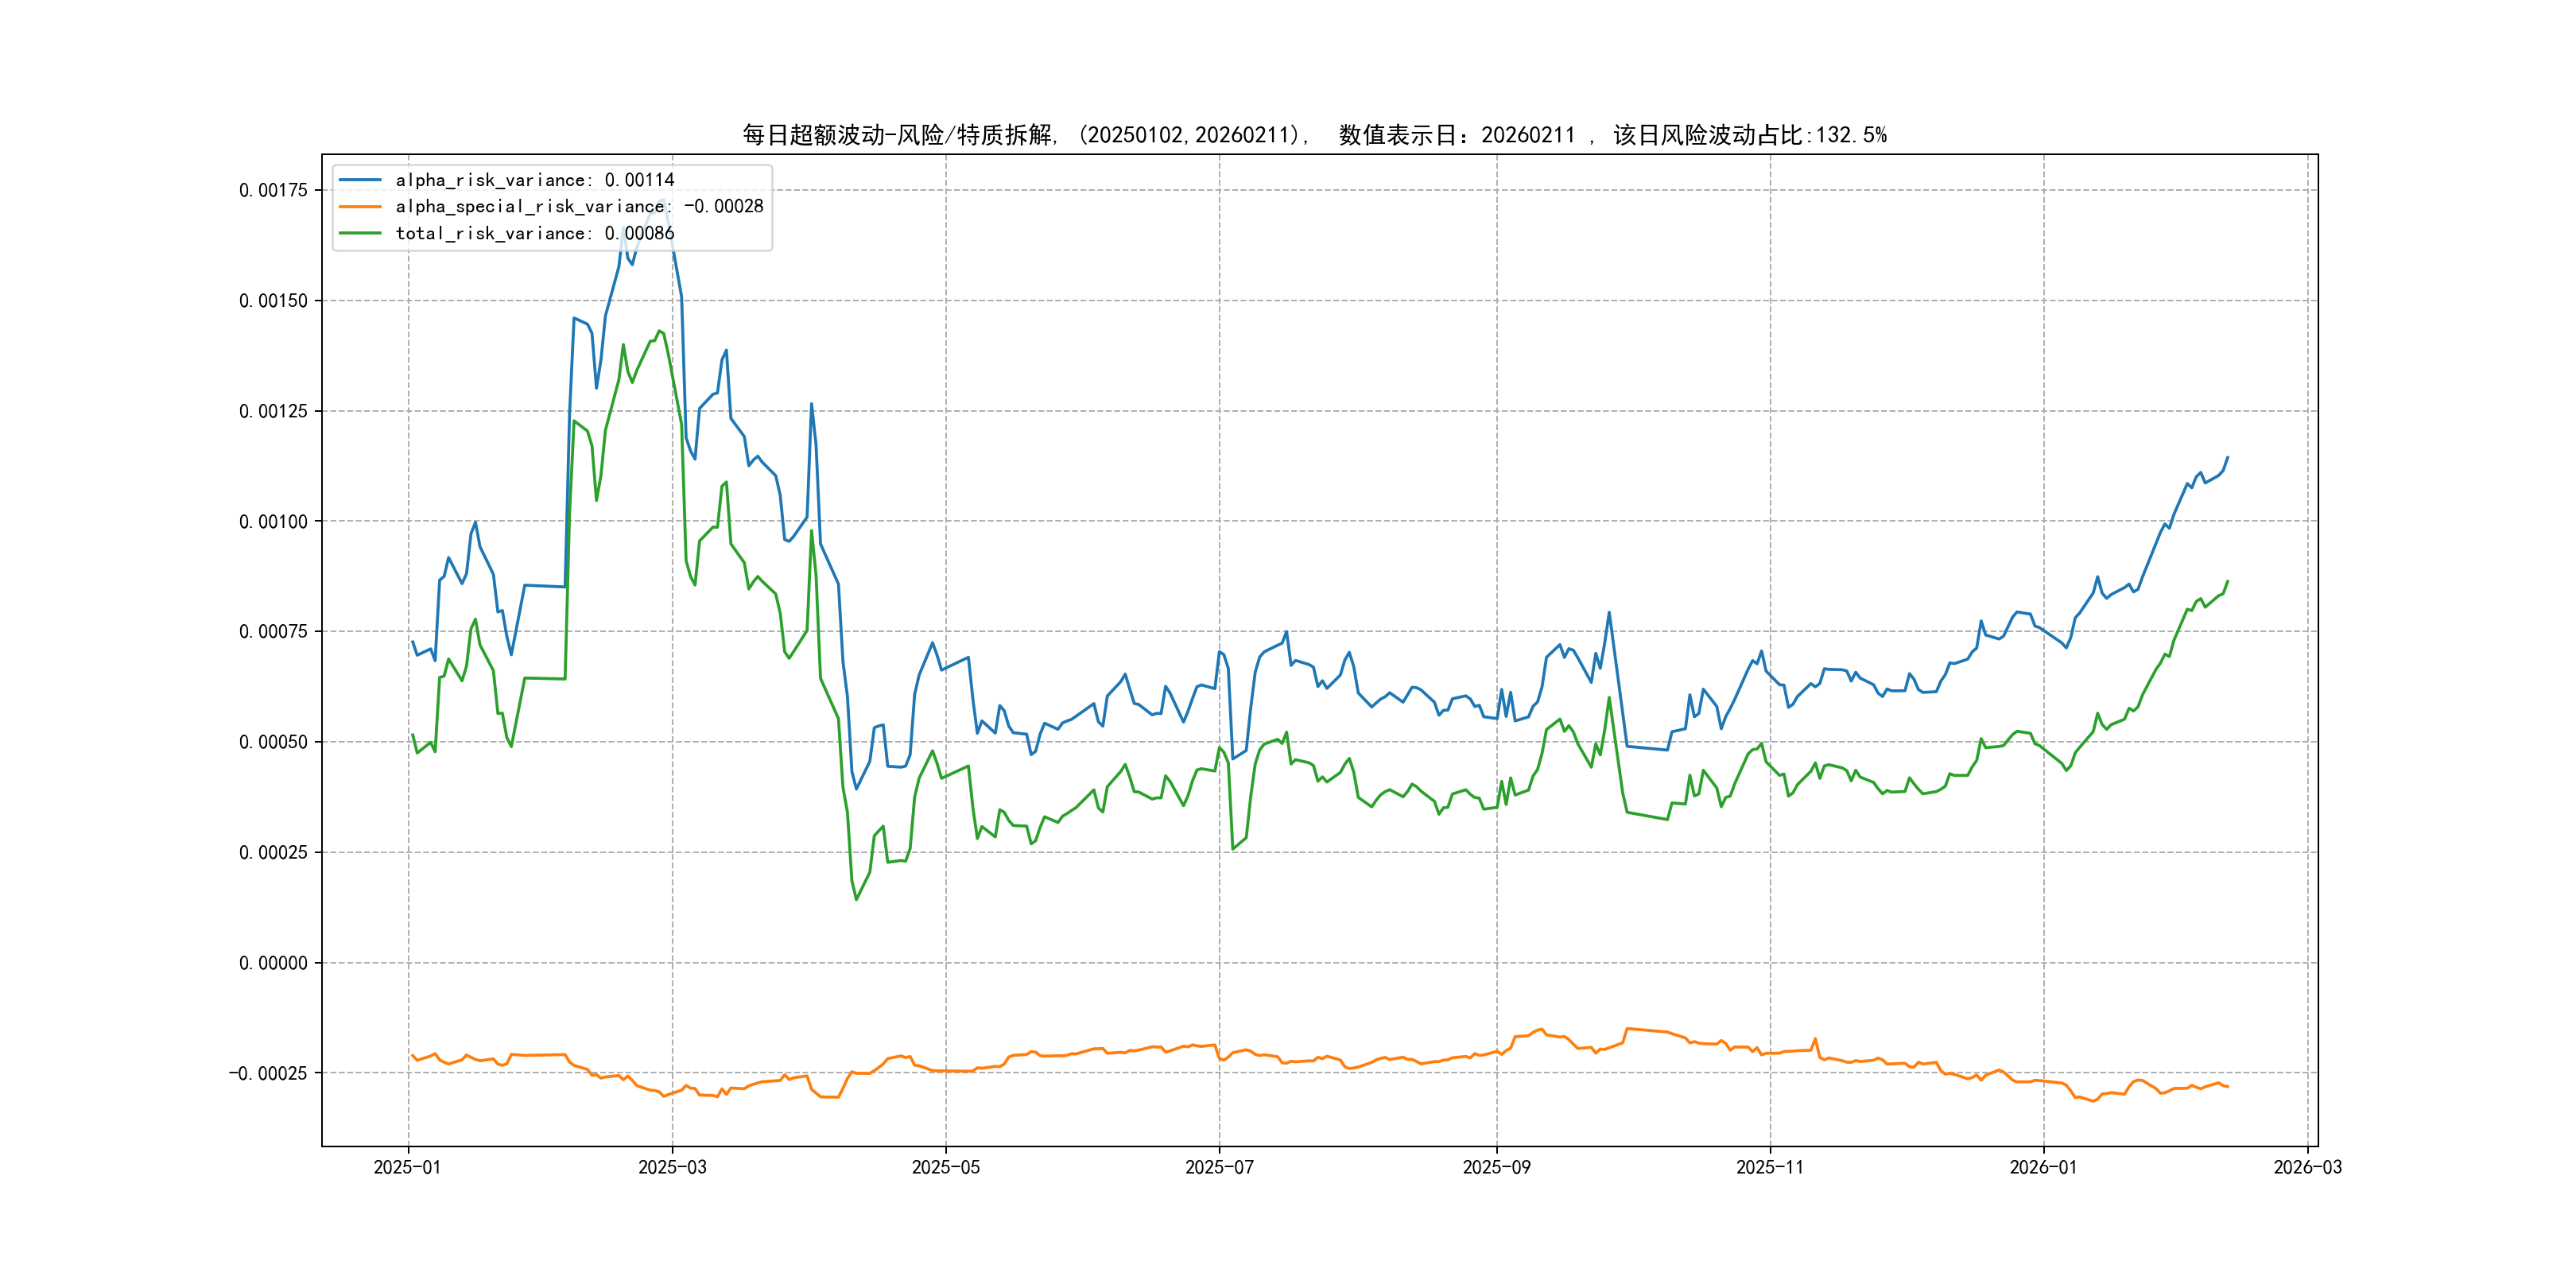The image size is (2576, 1288).
Task: Click the chart title text at top
Action: pos(1314,135)
